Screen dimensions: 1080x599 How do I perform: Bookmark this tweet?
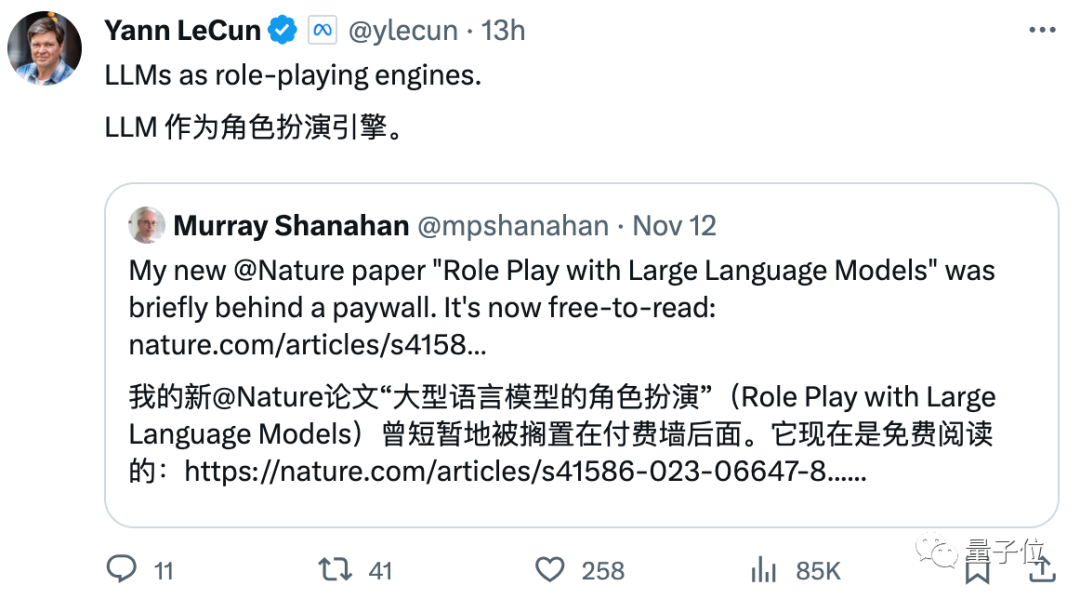pos(976,569)
